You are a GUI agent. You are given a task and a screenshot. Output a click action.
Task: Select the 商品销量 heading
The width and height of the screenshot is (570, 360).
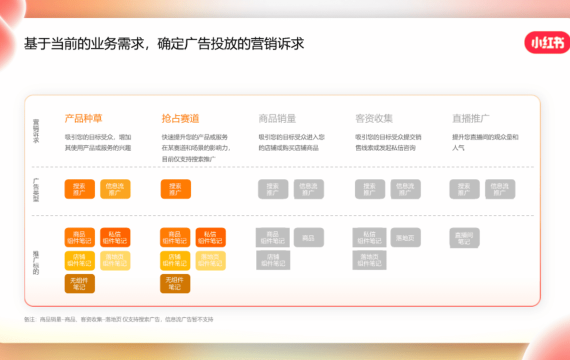pos(277,119)
